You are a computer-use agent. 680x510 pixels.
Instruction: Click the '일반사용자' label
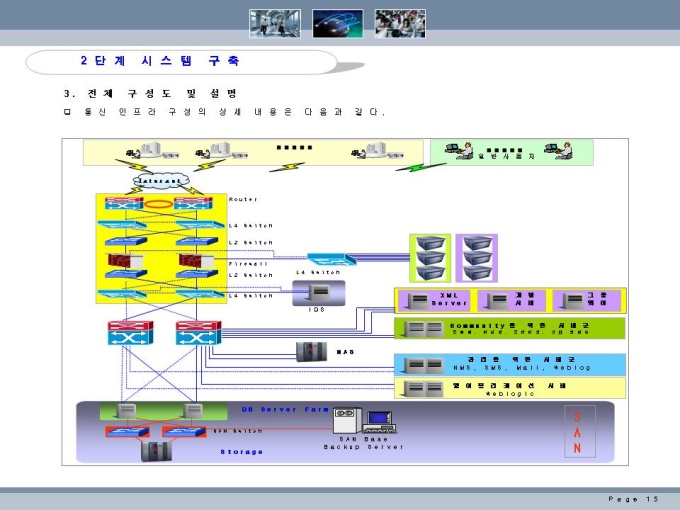[x=506, y=156]
